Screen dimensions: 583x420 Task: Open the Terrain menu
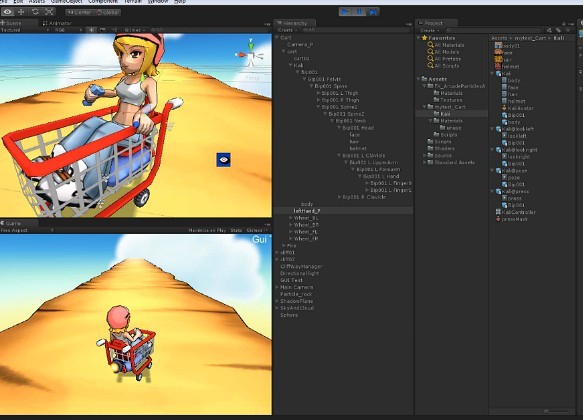[132, 1]
